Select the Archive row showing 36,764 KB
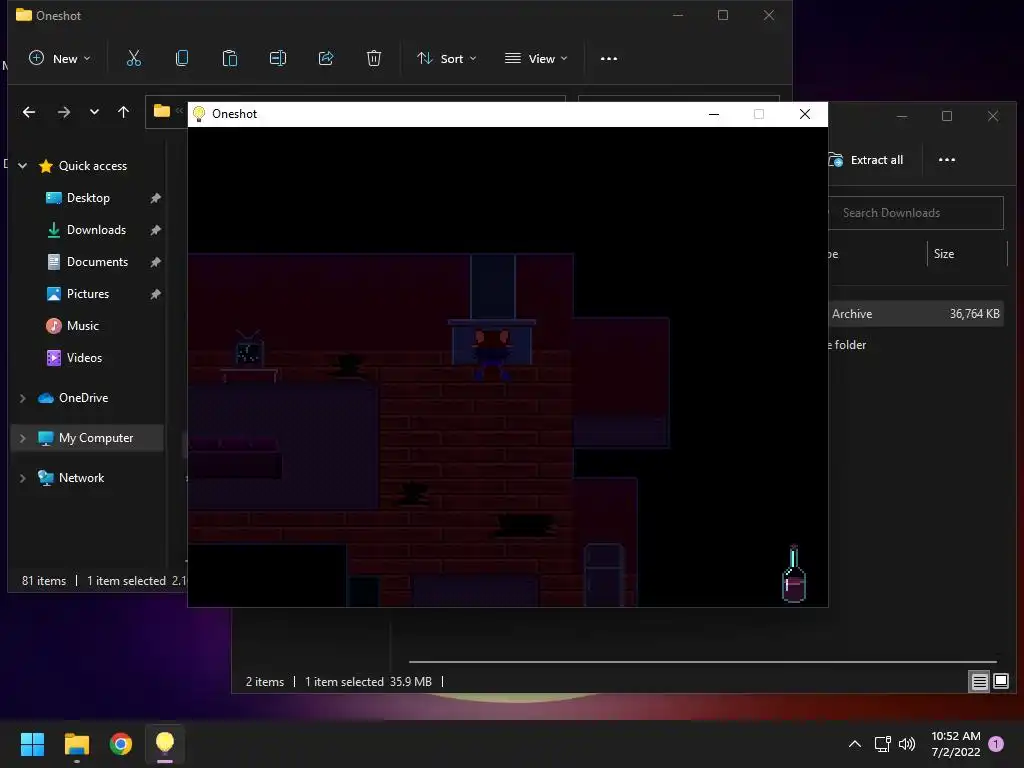1024x768 pixels. 916,313
